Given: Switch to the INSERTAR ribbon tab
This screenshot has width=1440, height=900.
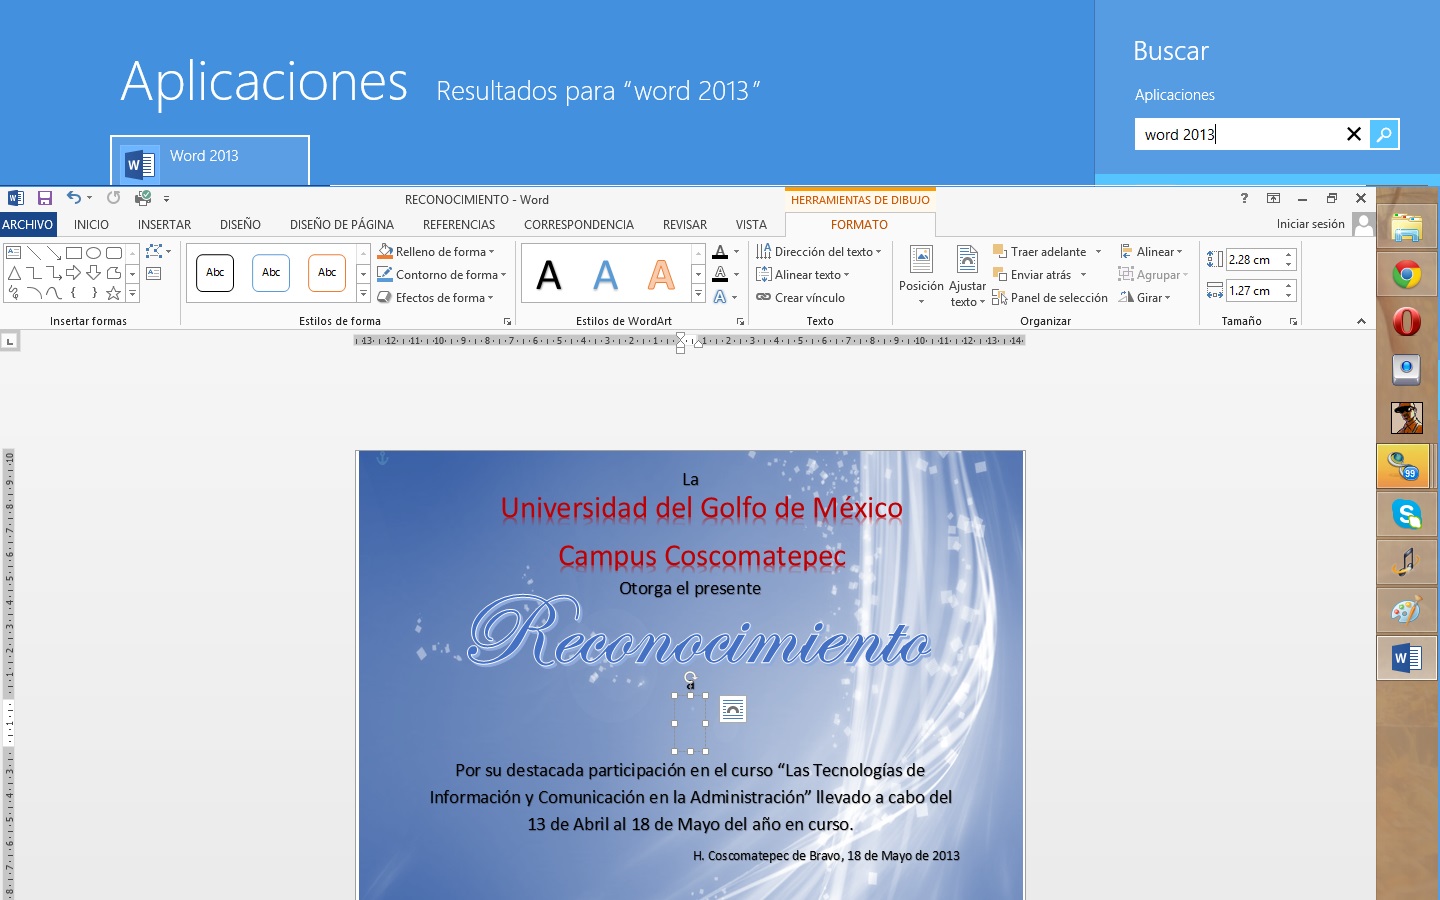Looking at the screenshot, I should click(x=163, y=224).
